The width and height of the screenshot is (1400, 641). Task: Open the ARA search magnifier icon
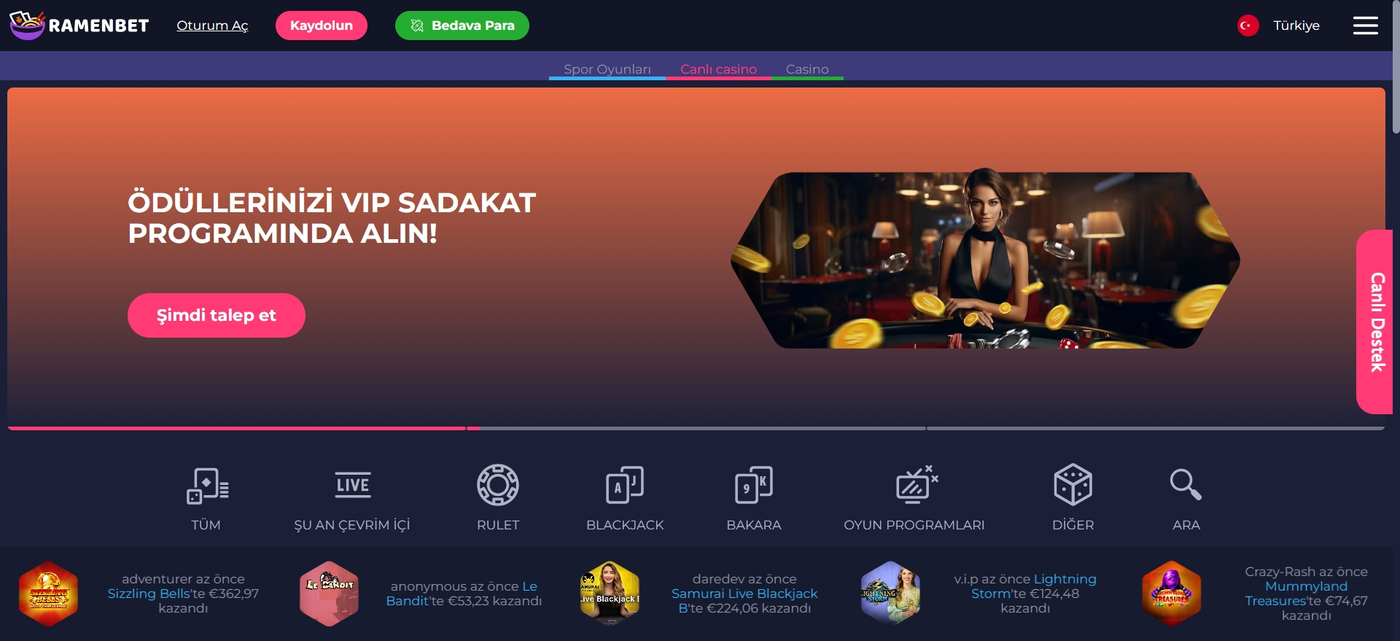1186,486
